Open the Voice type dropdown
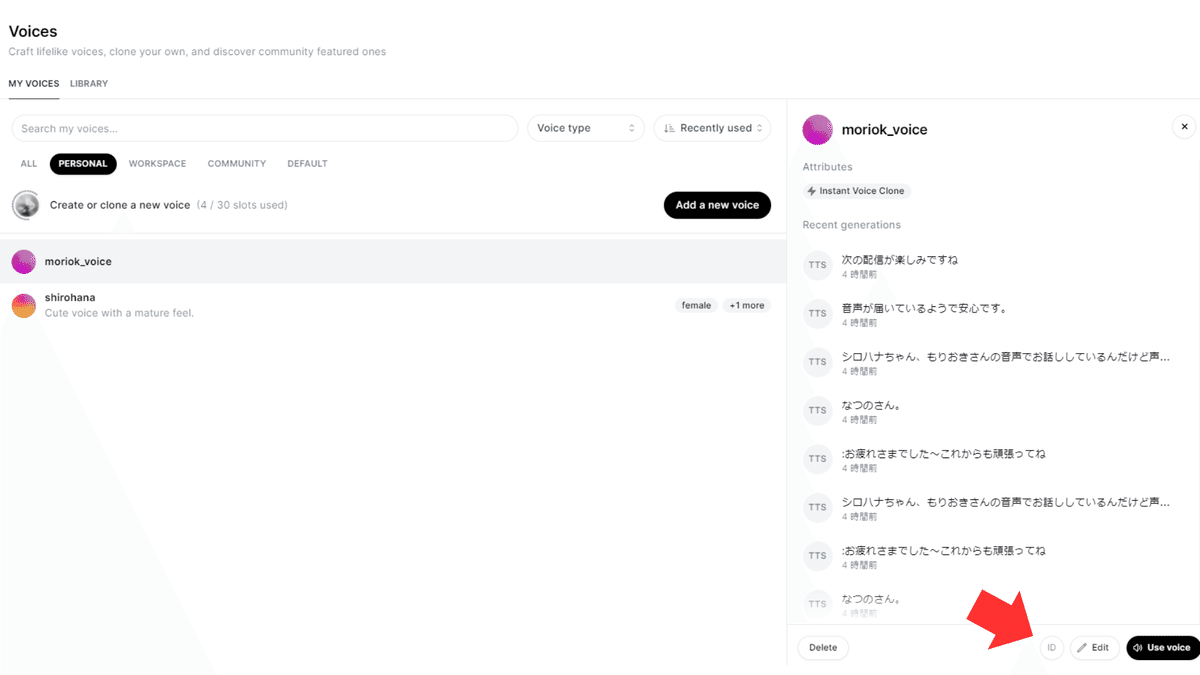 585,128
